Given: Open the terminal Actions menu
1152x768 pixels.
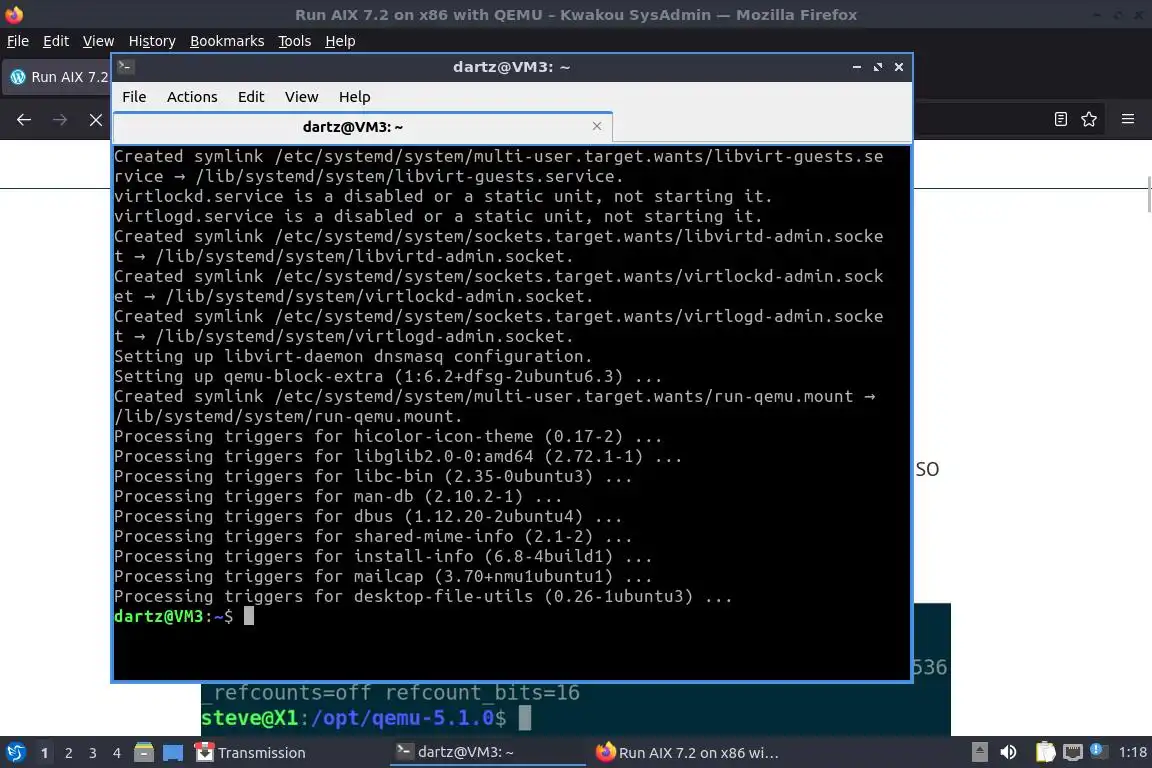Looking at the screenshot, I should pyautogui.click(x=192, y=97).
